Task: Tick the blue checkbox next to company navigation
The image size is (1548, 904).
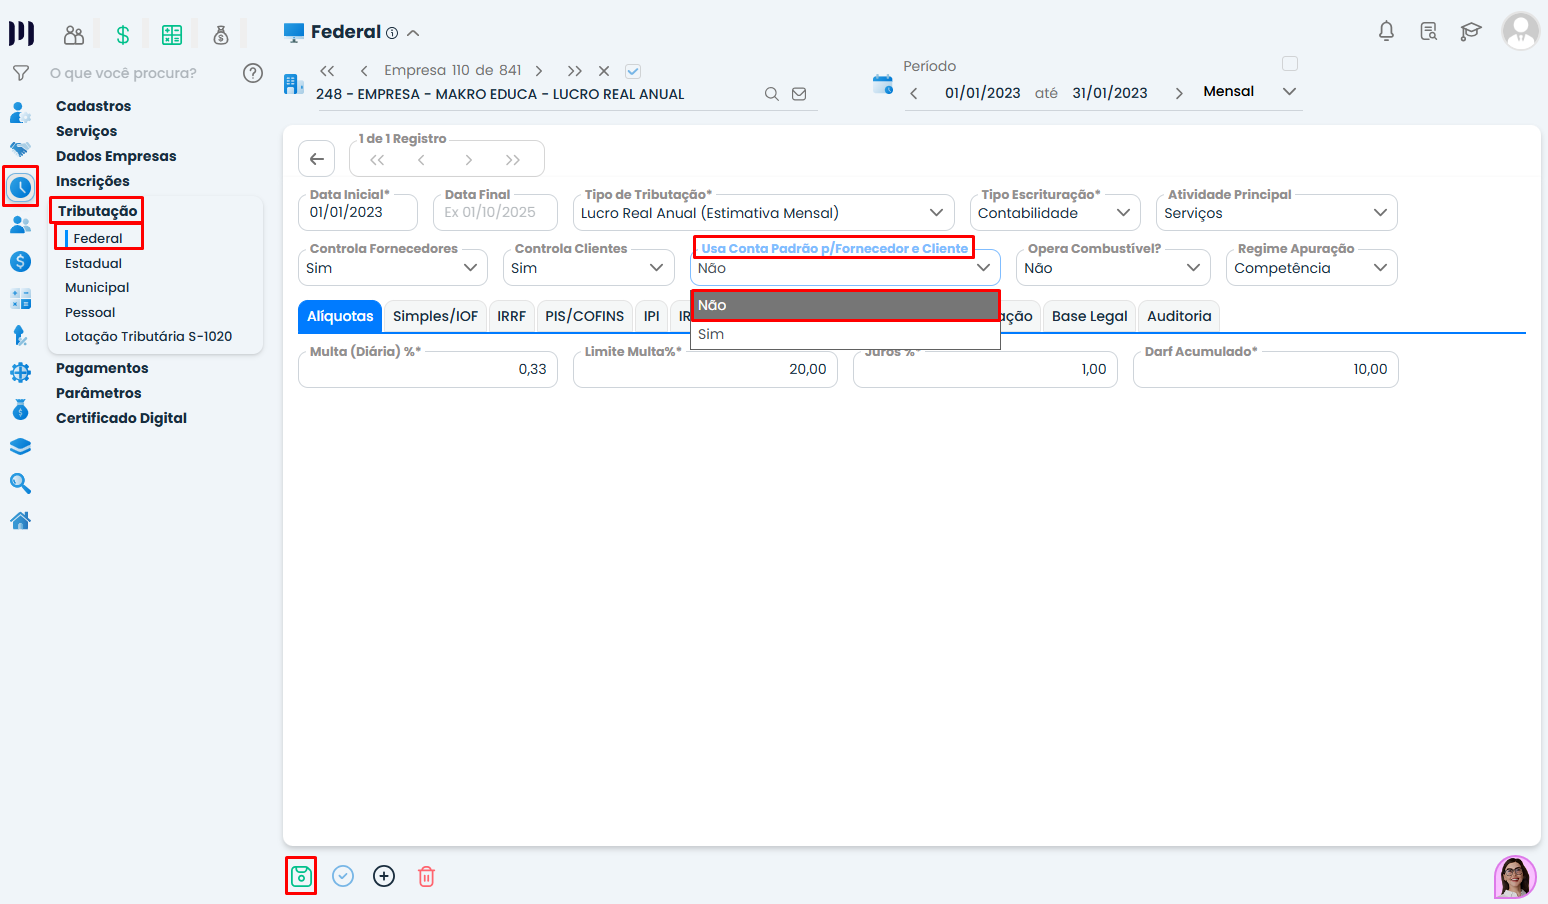Action: (x=633, y=70)
